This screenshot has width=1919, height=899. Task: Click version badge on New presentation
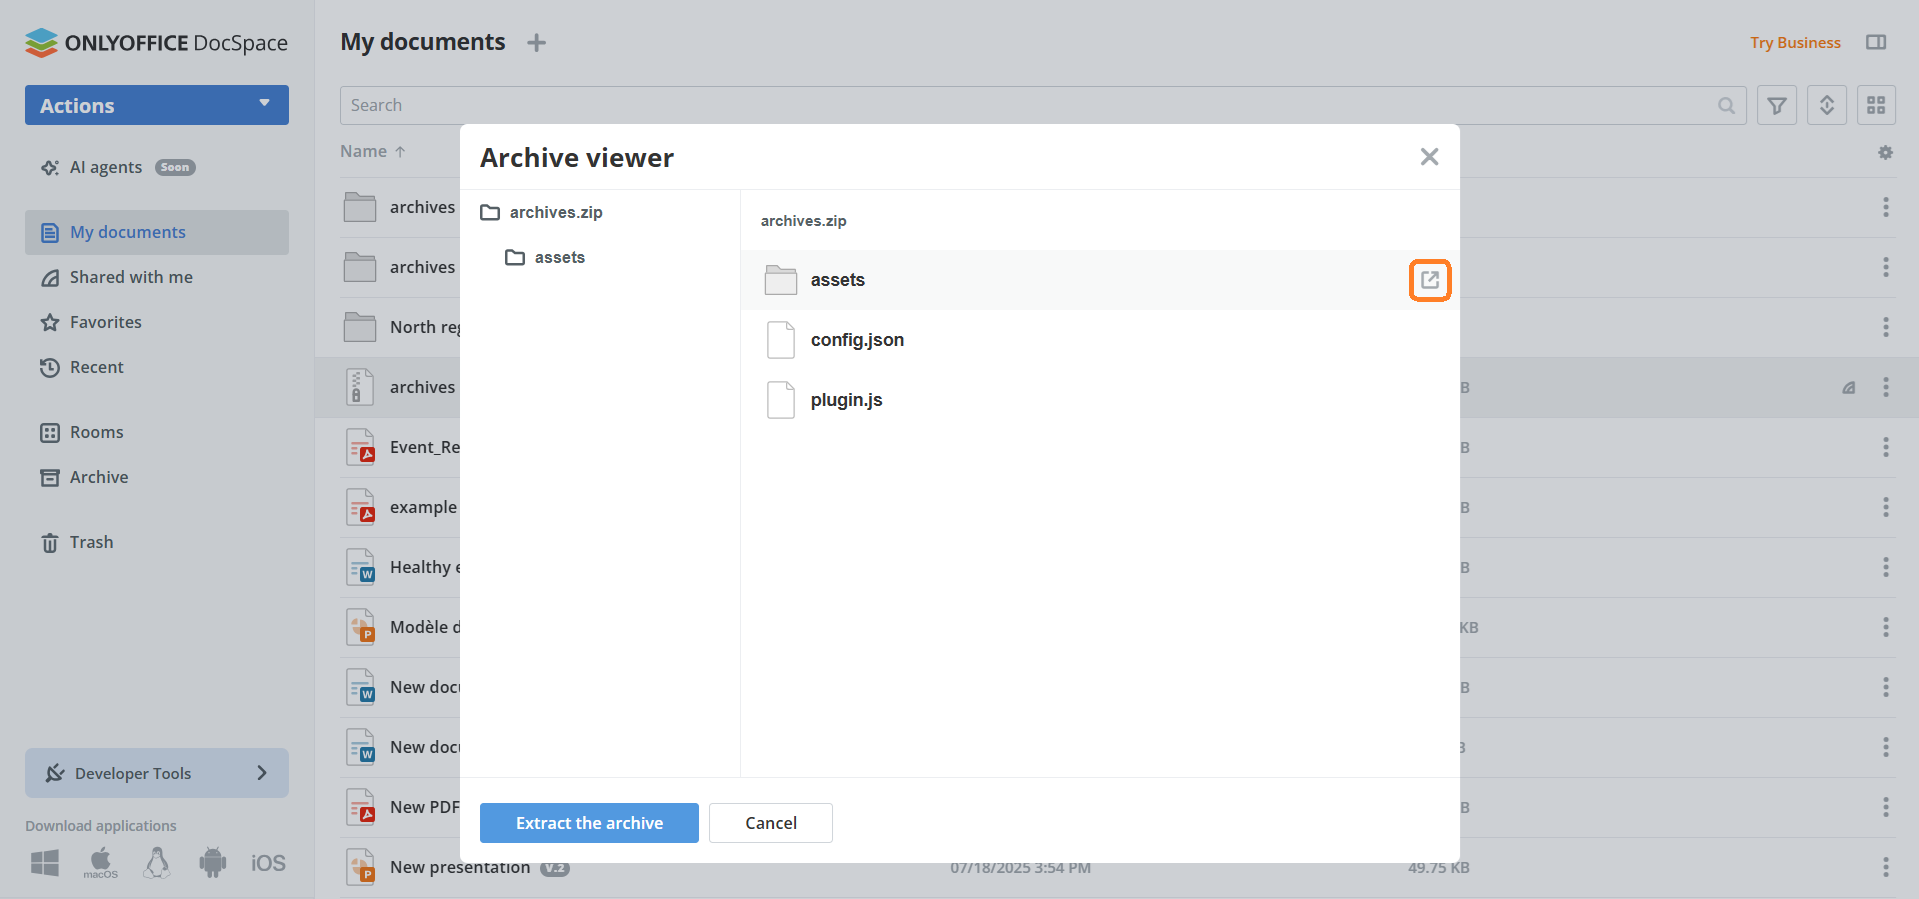555,868
